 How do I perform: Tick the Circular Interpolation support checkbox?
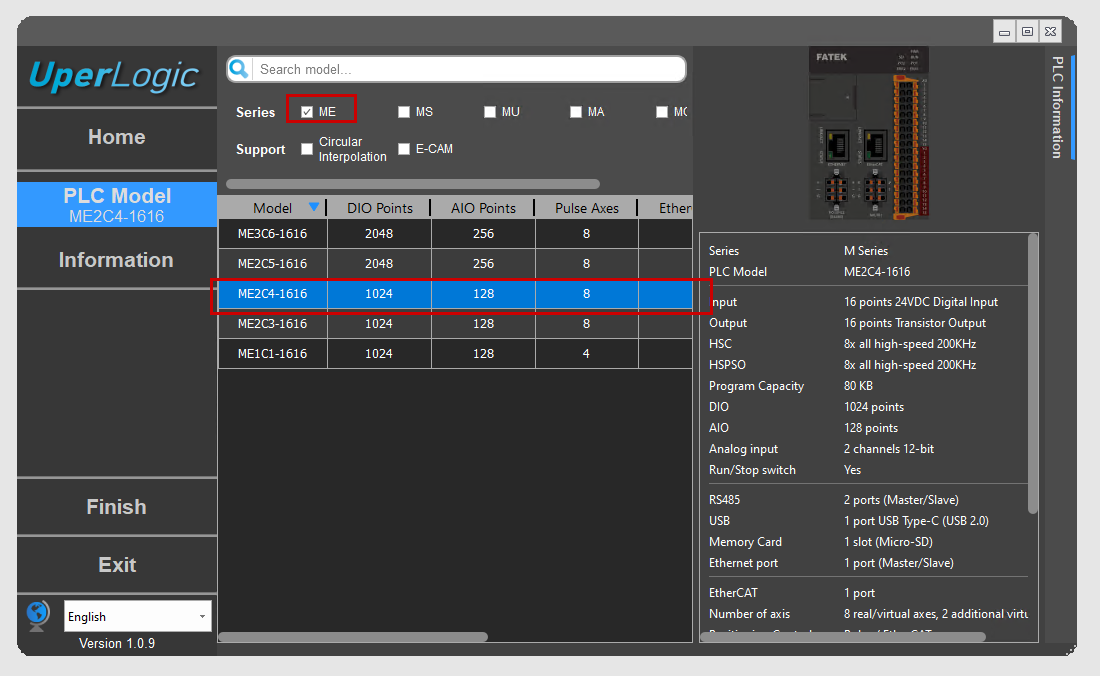coord(307,149)
